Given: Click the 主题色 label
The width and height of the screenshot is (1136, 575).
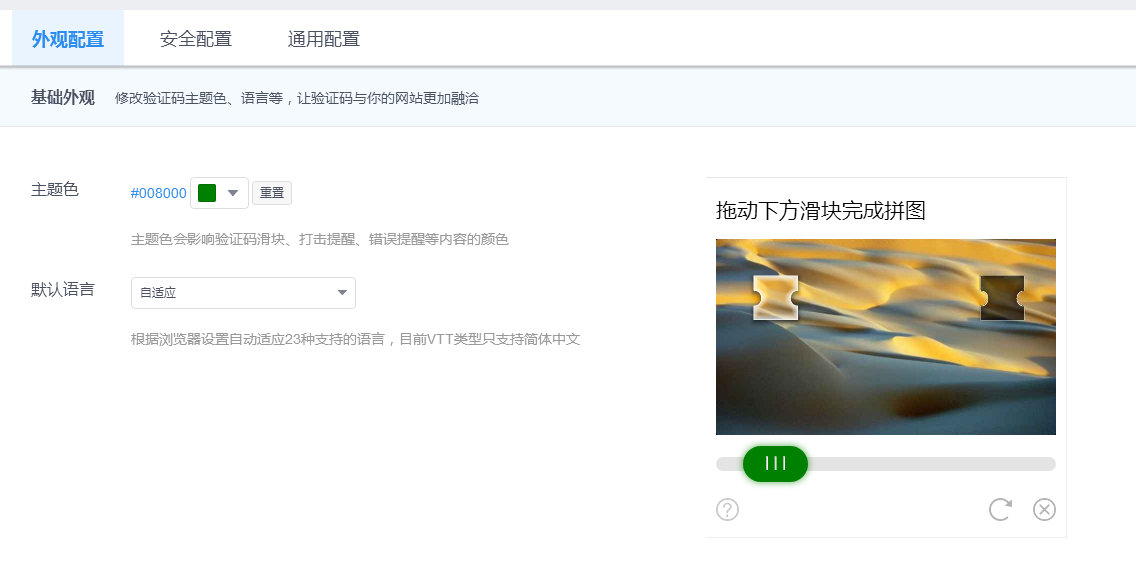Looking at the screenshot, I should (54, 190).
